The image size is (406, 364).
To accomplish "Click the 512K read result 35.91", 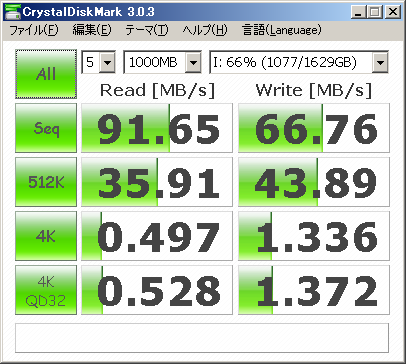I will click(x=157, y=182).
